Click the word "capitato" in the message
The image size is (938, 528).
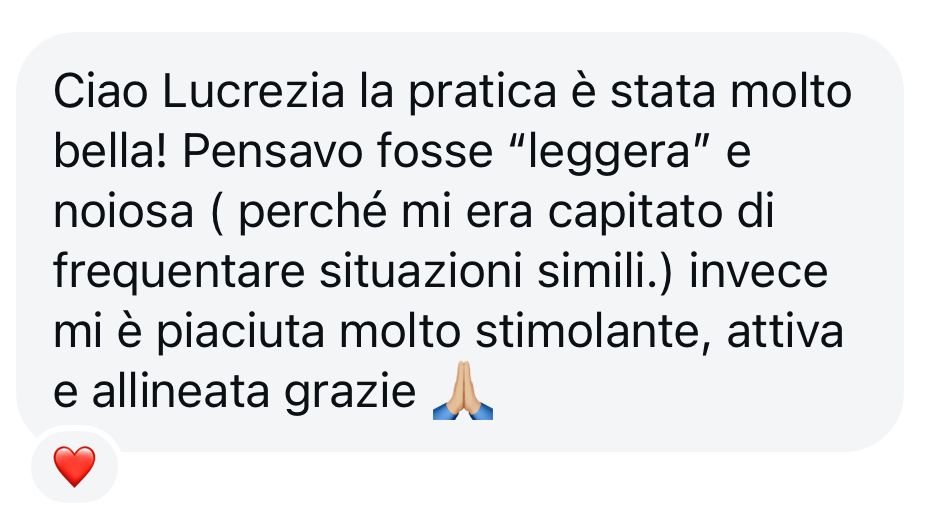(635, 213)
